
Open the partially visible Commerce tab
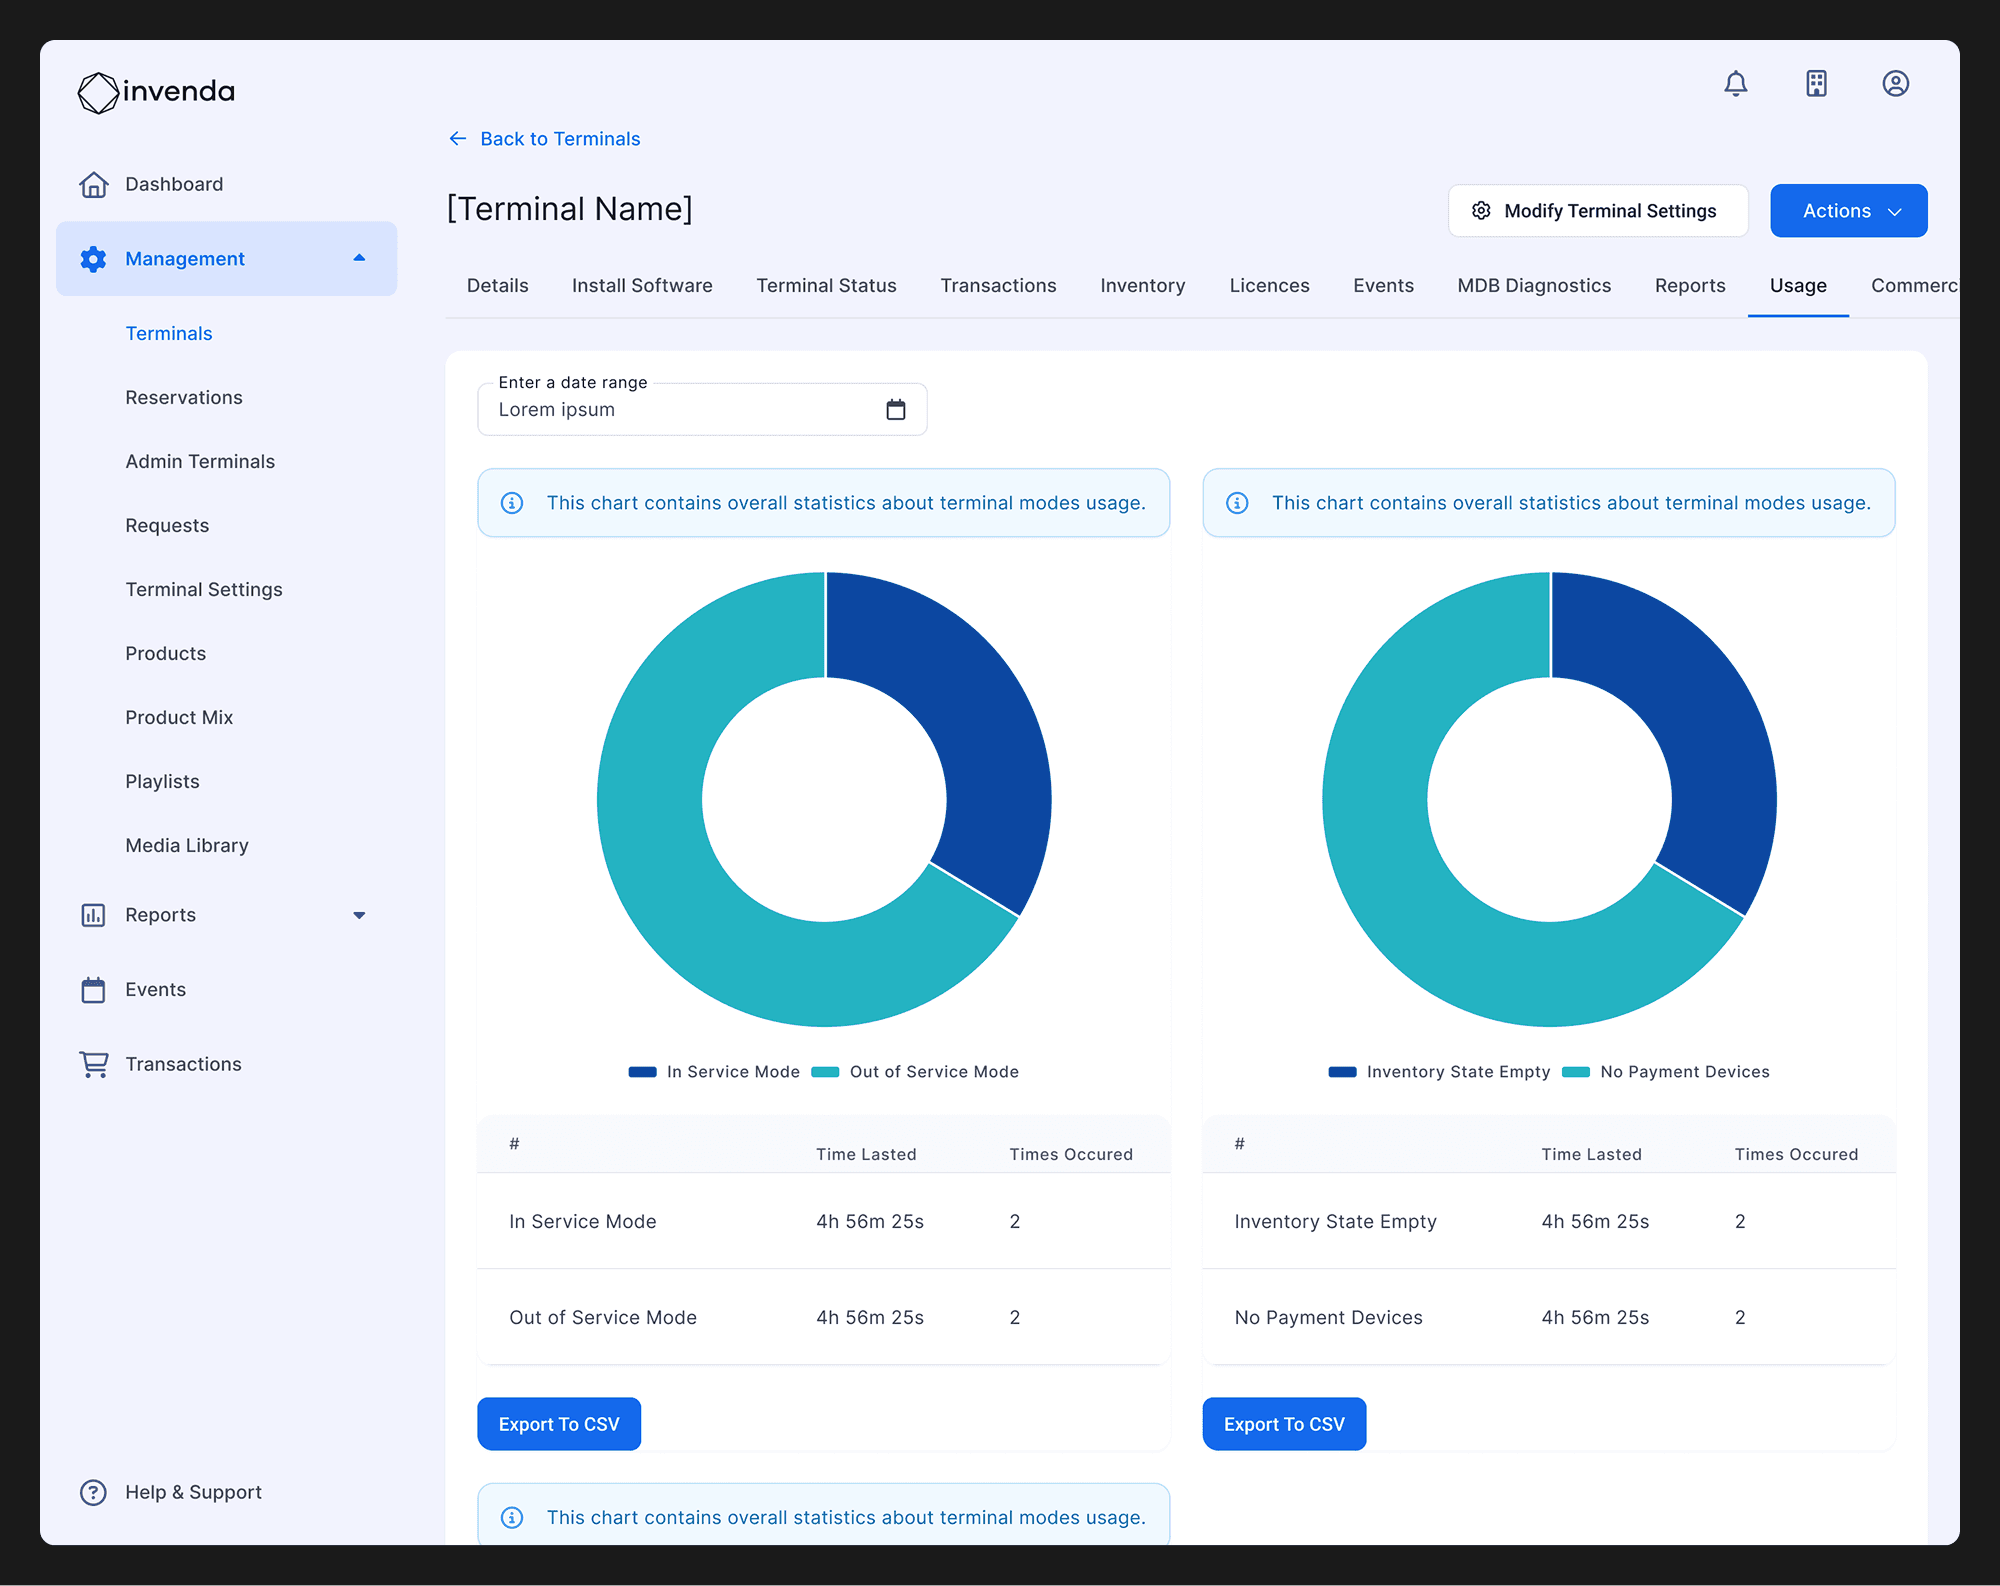(1914, 286)
